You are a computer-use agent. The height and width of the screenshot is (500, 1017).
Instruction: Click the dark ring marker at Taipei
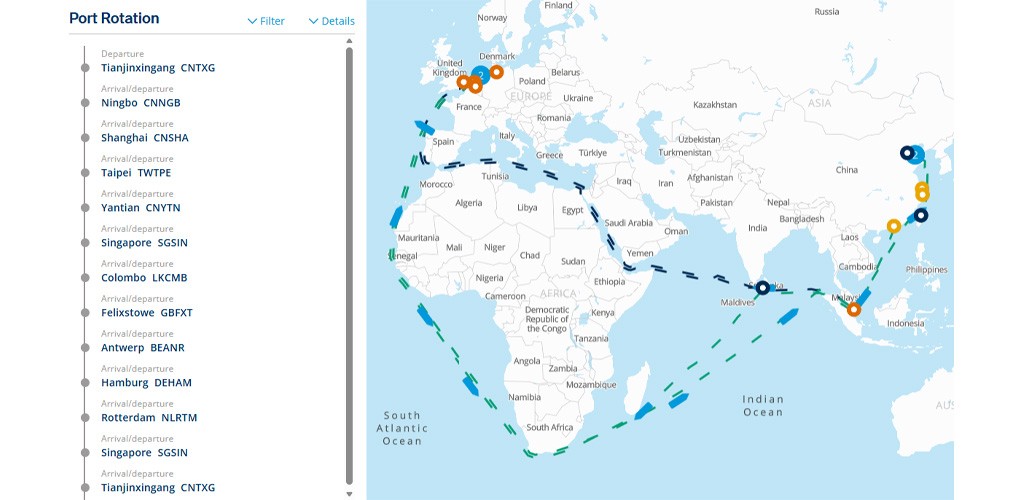[x=920, y=215]
